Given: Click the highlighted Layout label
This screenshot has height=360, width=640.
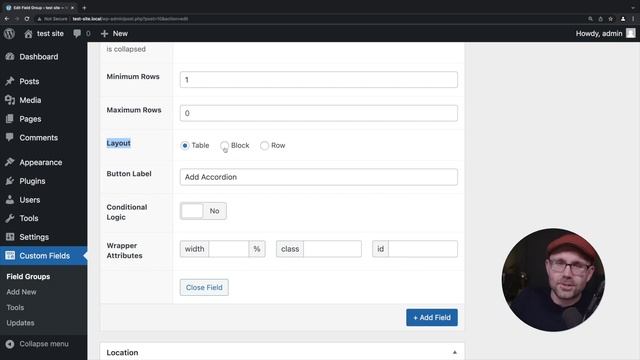Looking at the screenshot, I should point(118,143).
